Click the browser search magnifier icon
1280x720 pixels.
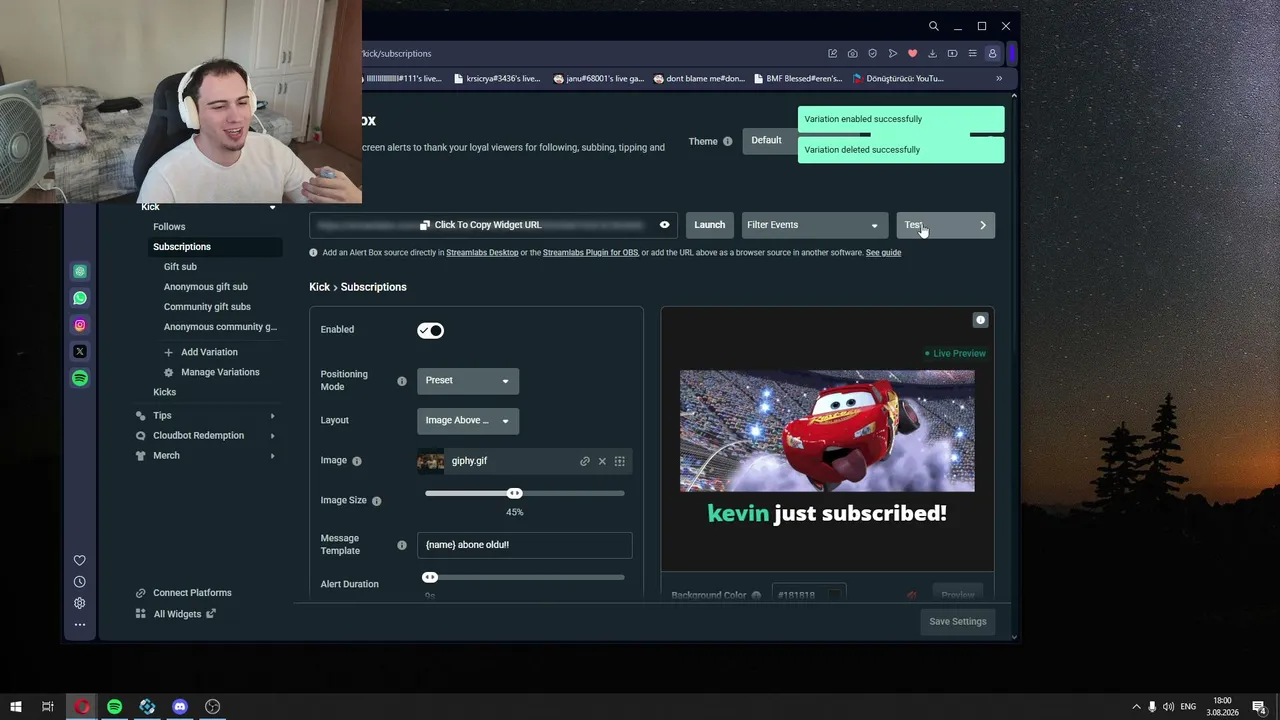[933, 26]
